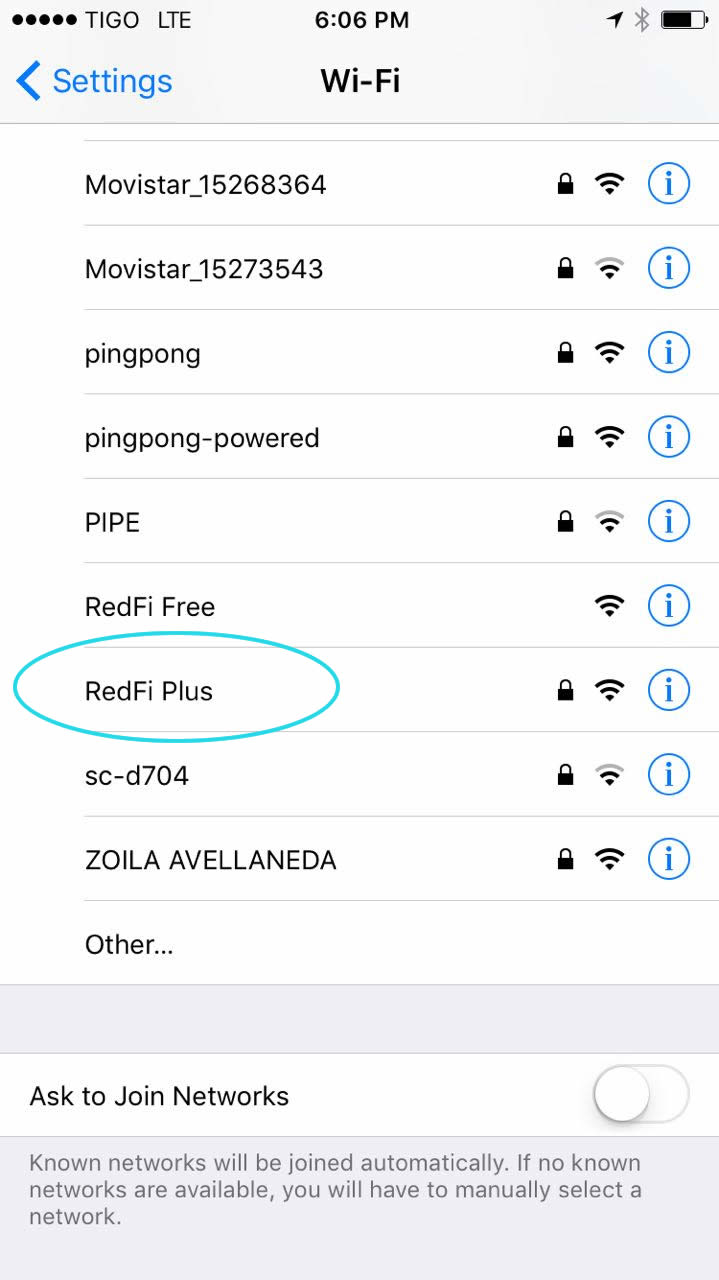This screenshot has height=1280, width=719.
Task: Go back to Settings
Action: (x=111, y=81)
